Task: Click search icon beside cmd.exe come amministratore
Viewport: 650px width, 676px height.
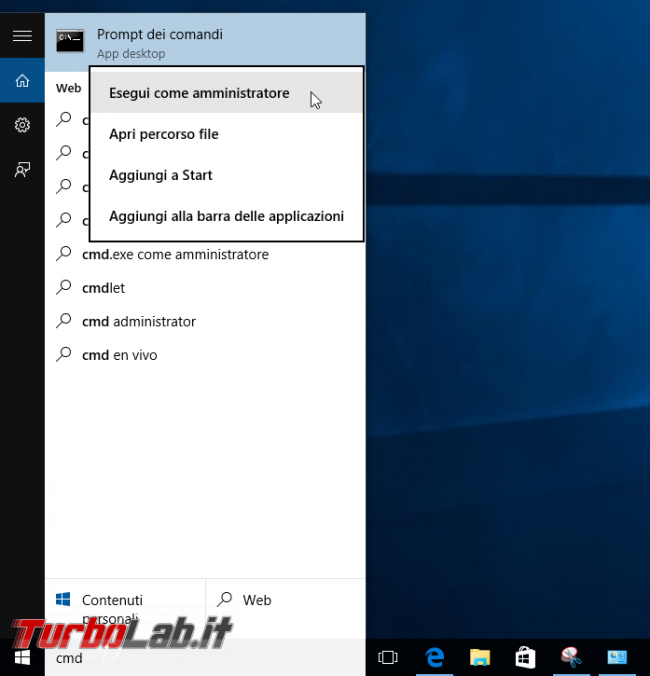Action: click(x=64, y=254)
